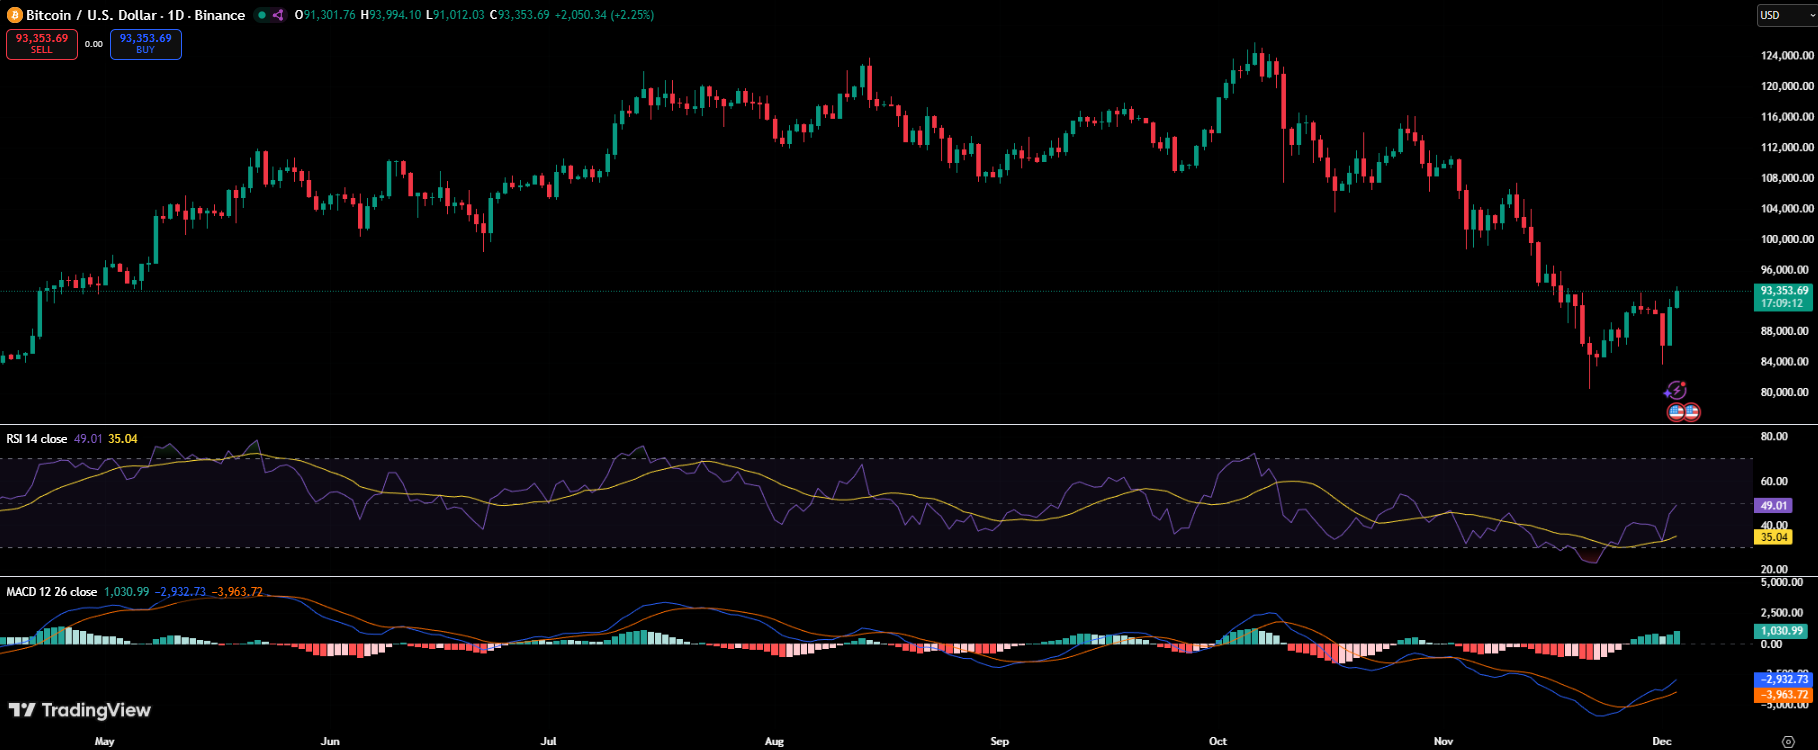Click the blue MACD value tag -2,932.73
The height and width of the screenshot is (750, 1818).
click(x=1784, y=679)
